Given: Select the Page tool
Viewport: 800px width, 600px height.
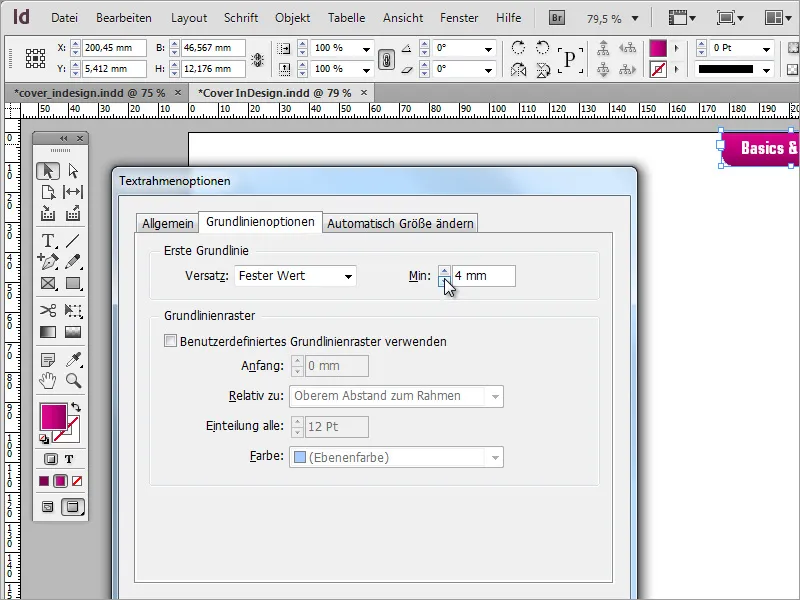Looking at the screenshot, I should (48, 192).
